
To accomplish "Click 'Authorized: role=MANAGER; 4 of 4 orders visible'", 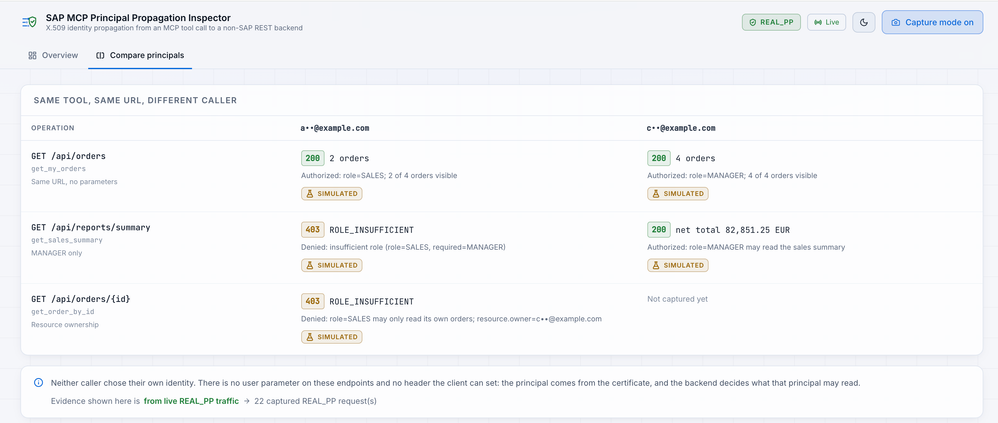I will click(732, 176).
